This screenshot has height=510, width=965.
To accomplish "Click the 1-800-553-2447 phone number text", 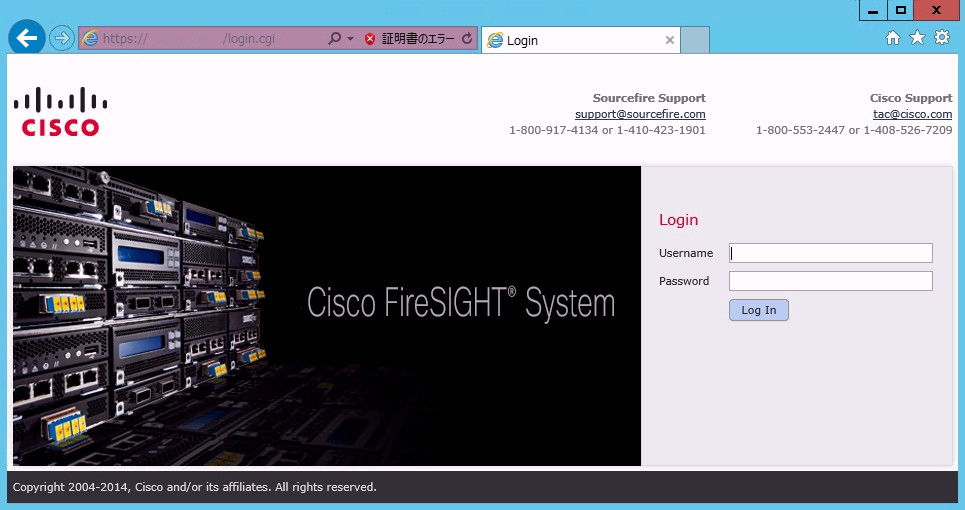I will pos(800,130).
